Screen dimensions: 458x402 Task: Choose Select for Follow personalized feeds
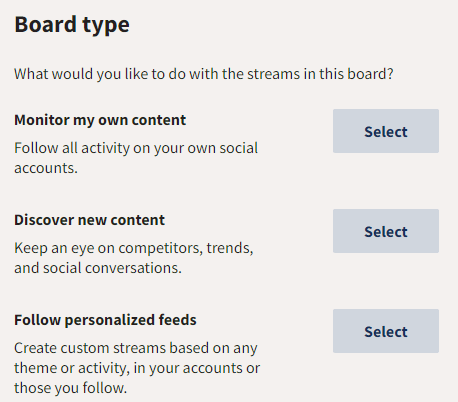pyautogui.click(x=386, y=331)
